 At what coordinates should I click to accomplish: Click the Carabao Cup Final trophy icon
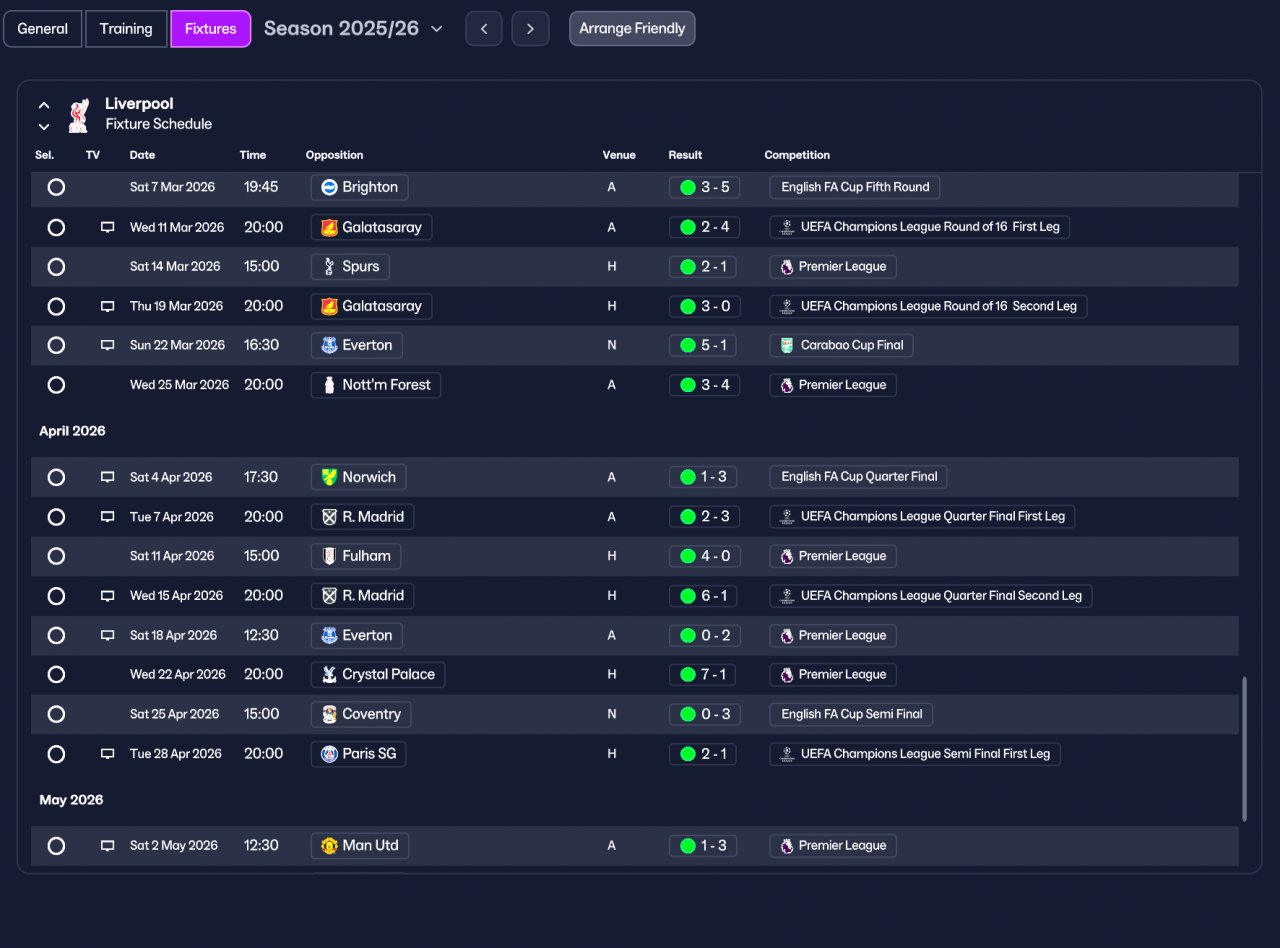tap(787, 345)
